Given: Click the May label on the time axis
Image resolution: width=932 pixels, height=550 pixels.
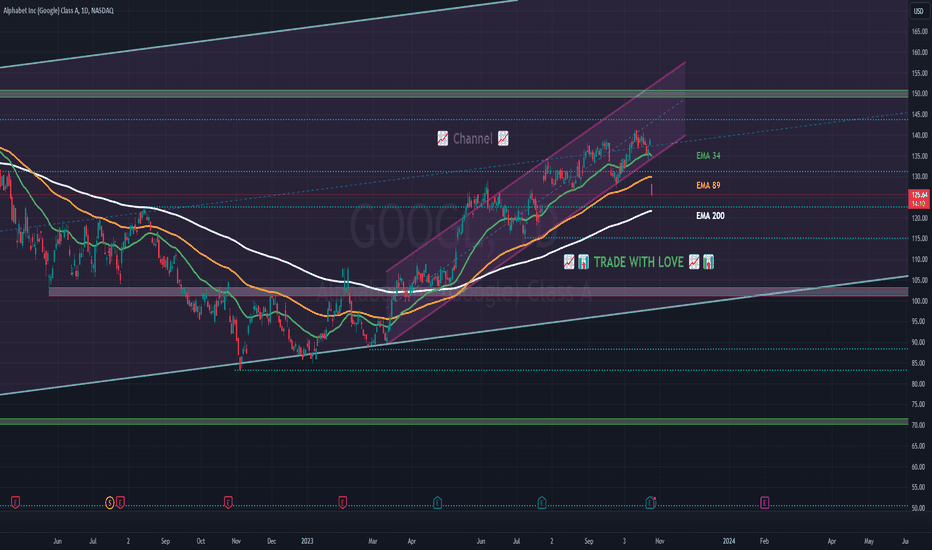Looking at the screenshot, I should coord(869,541).
